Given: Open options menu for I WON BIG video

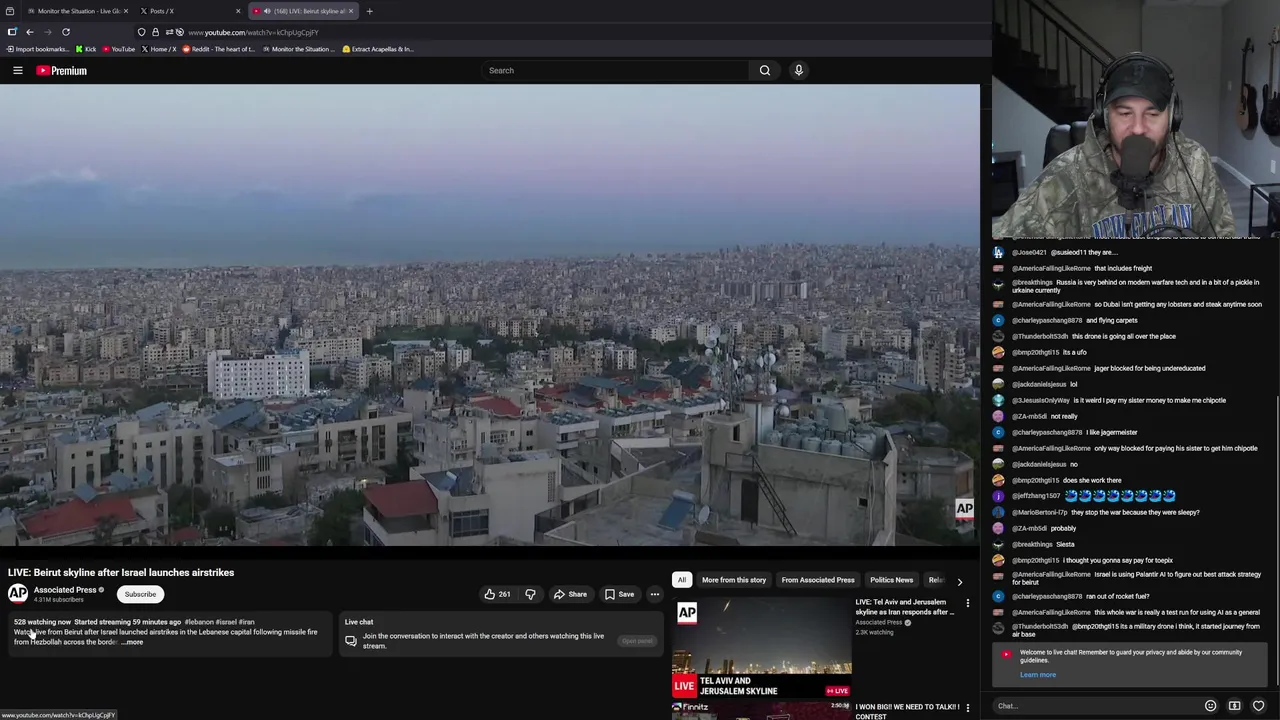Looking at the screenshot, I should (x=967, y=708).
